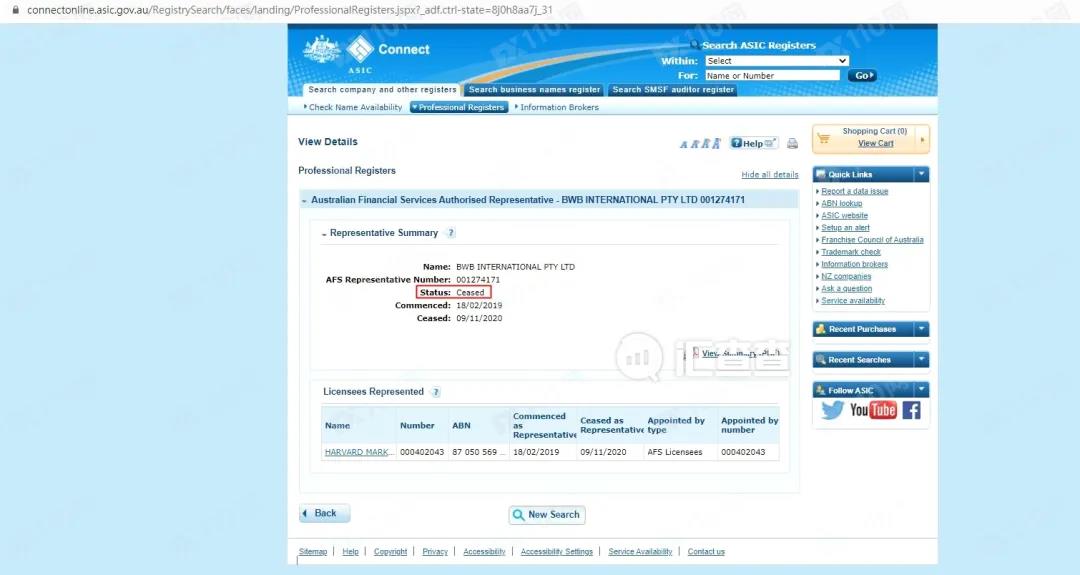Open the Twitter follow icon
This screenshot has width=1080, height=575.
(832, 410)
